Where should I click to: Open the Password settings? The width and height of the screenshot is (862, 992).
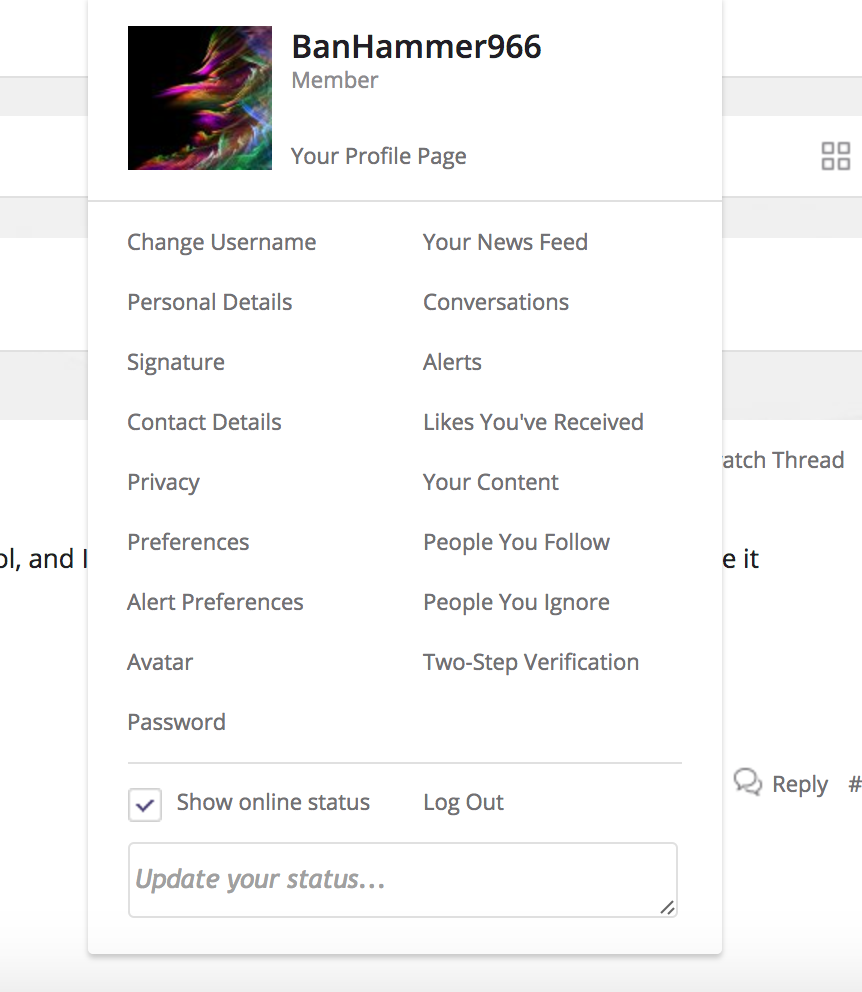point(176,722)
